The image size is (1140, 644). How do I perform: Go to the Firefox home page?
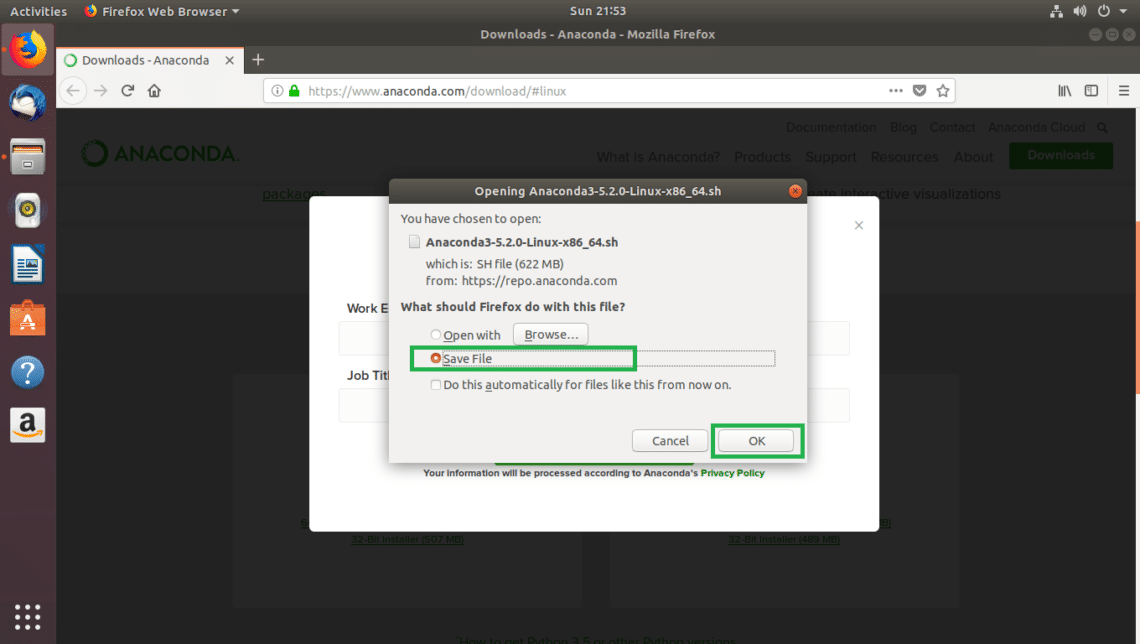[154, 91]
